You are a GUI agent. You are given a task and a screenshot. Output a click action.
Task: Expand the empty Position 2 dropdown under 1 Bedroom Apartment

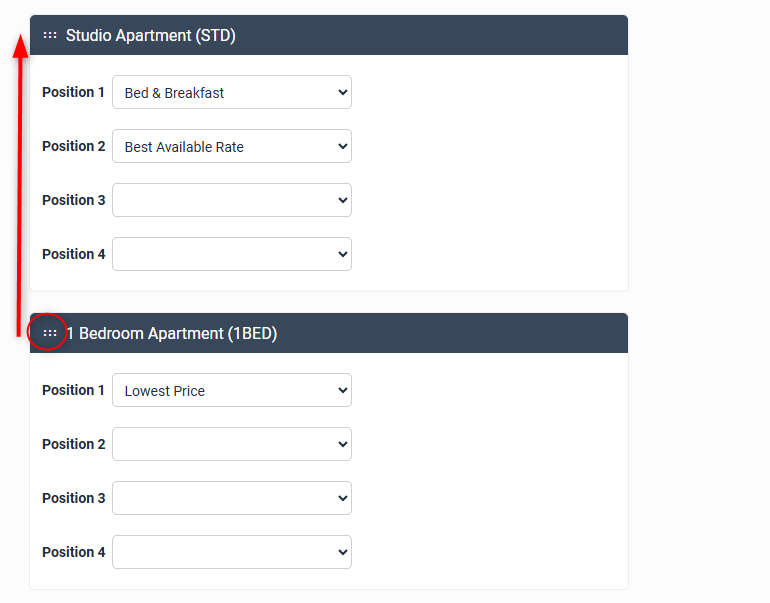coord(232,444)
